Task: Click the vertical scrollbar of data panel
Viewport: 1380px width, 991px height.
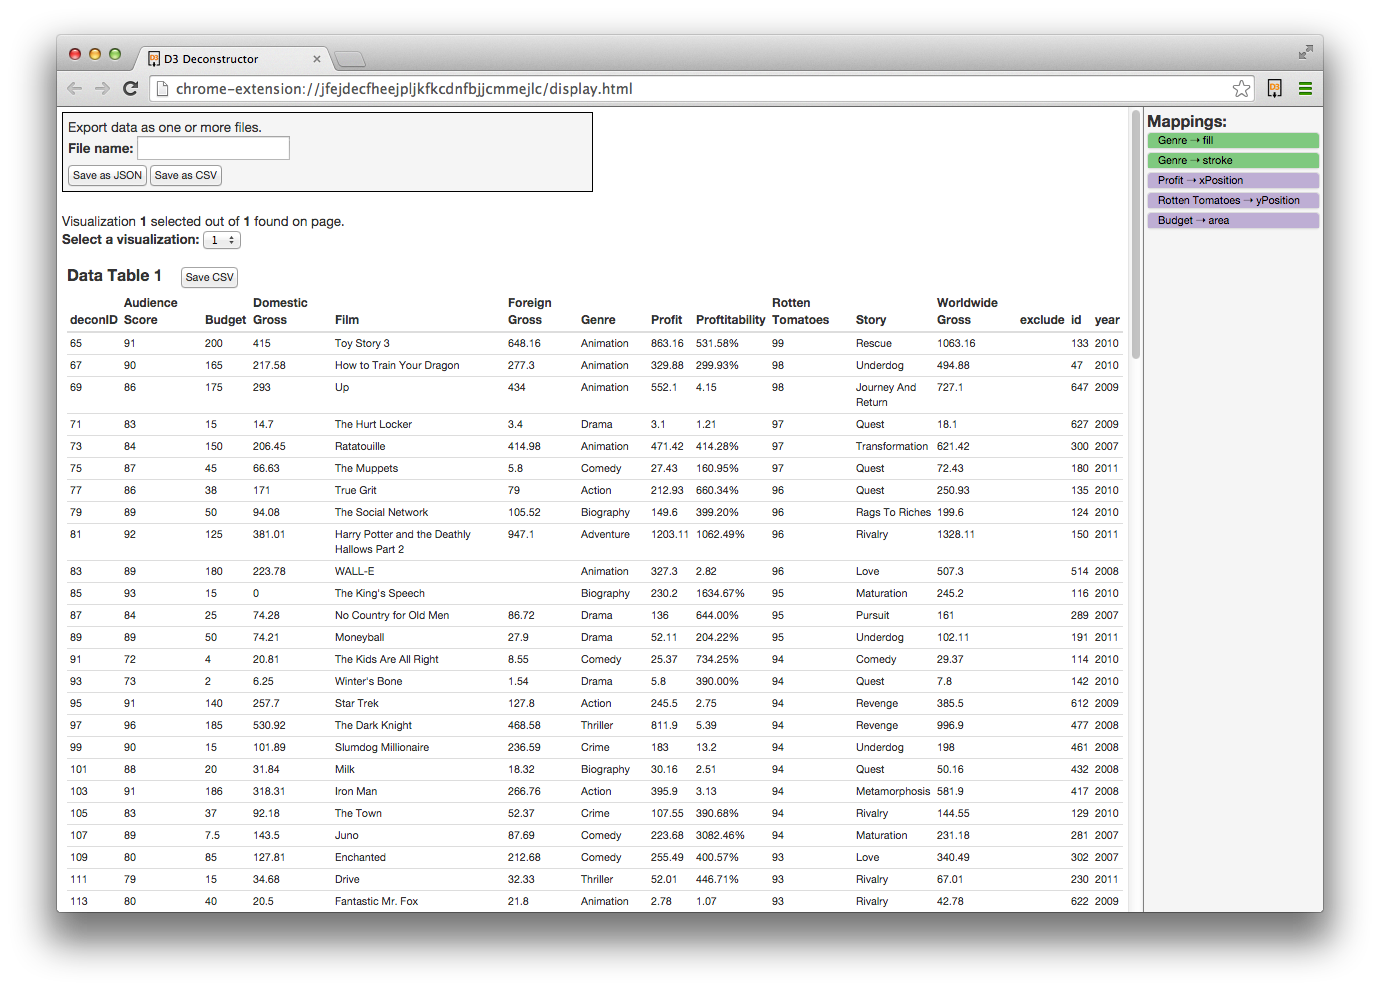Action: (x=1136, y=236)
